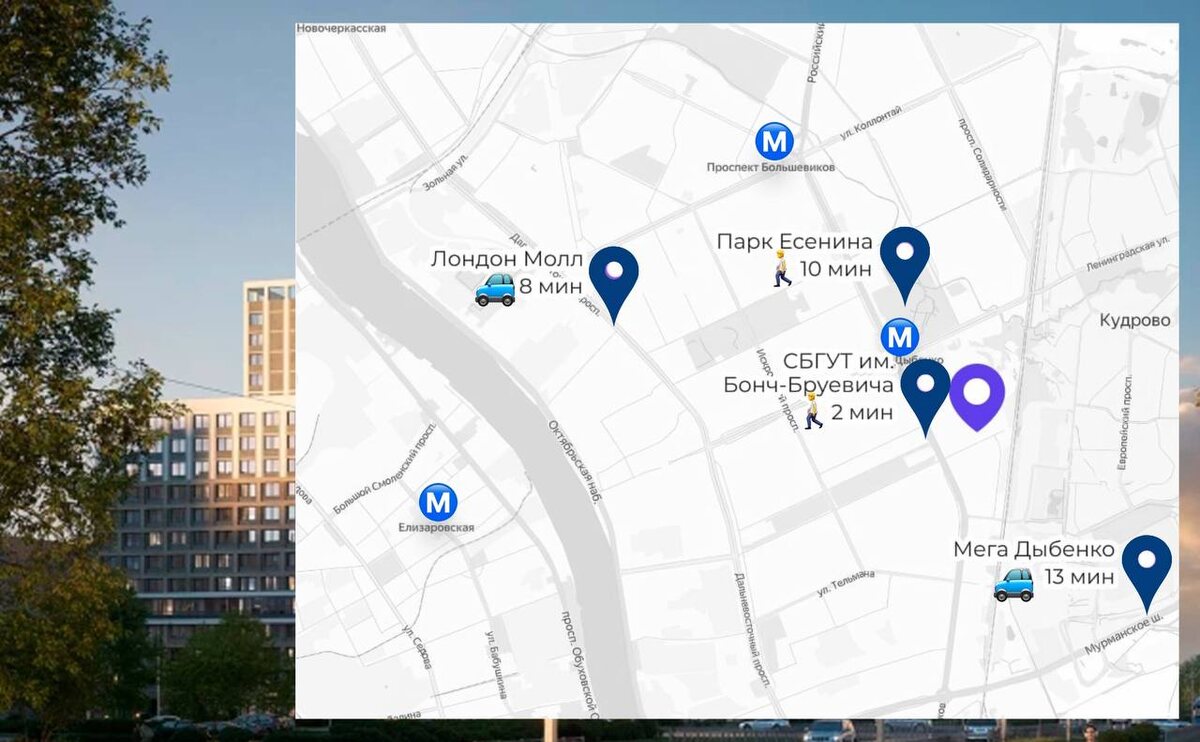
Task: Click the Мурманское ш. road label
Action: (1125, 637)
